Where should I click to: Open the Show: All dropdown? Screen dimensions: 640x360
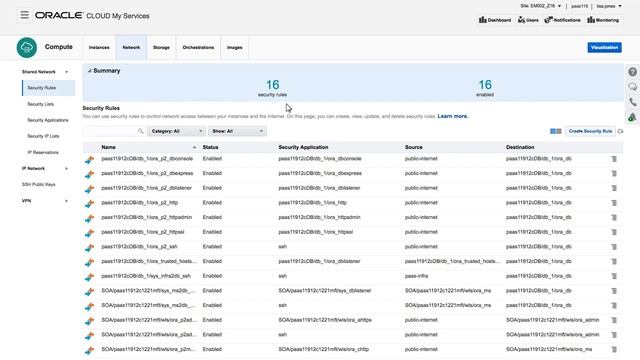(237, 131)
